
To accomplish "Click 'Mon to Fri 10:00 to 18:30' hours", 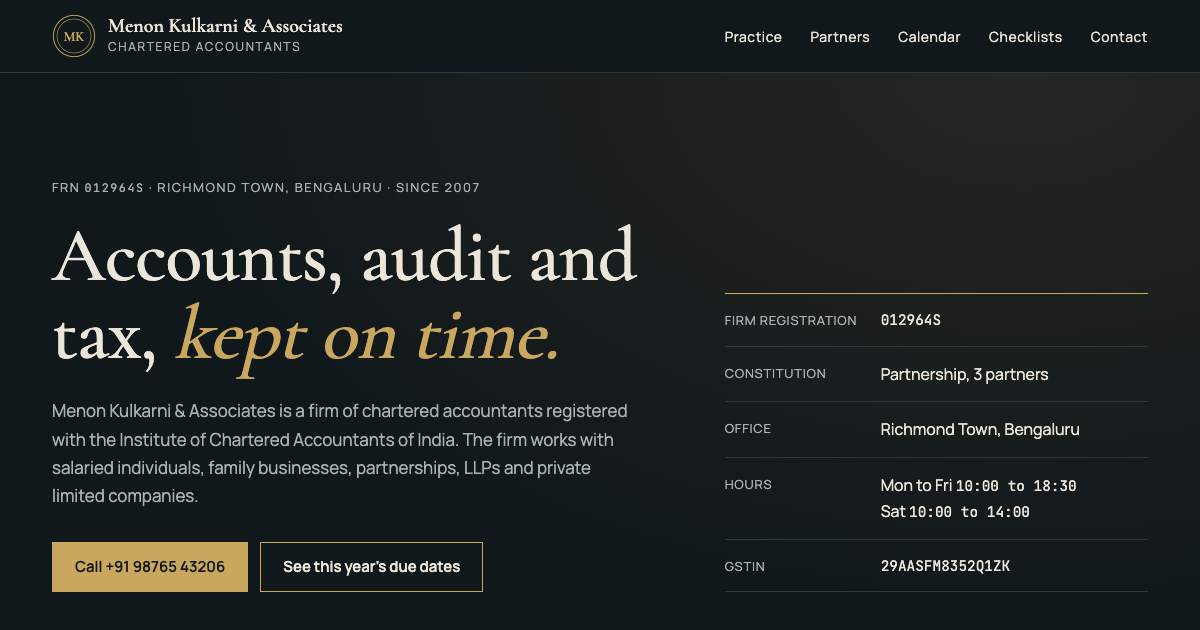I will (978, 486).
